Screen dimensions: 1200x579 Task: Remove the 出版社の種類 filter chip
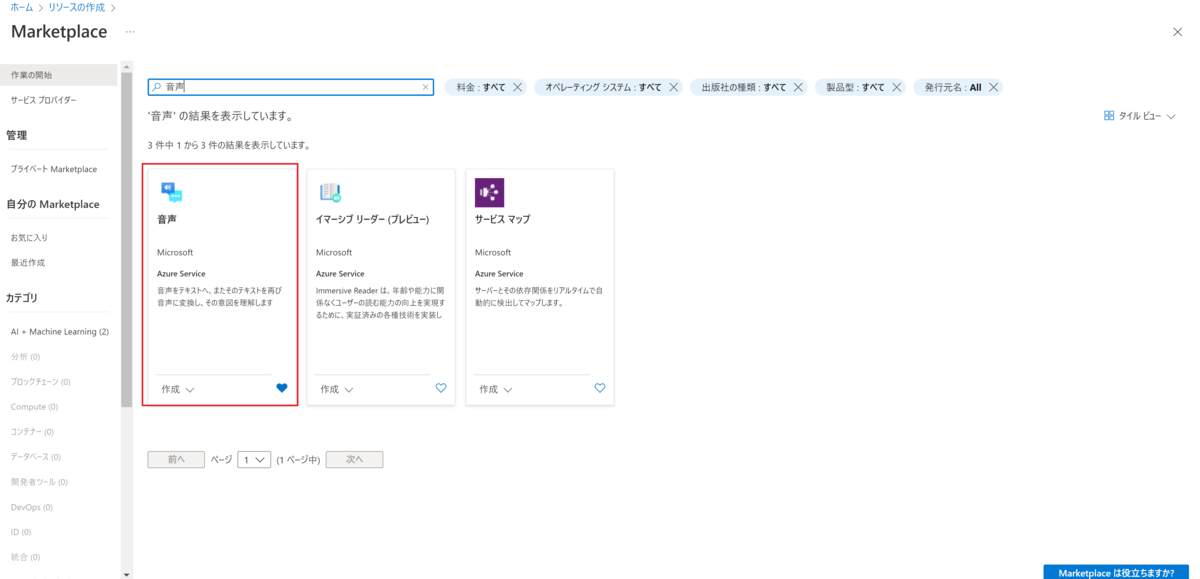(798, 87)
